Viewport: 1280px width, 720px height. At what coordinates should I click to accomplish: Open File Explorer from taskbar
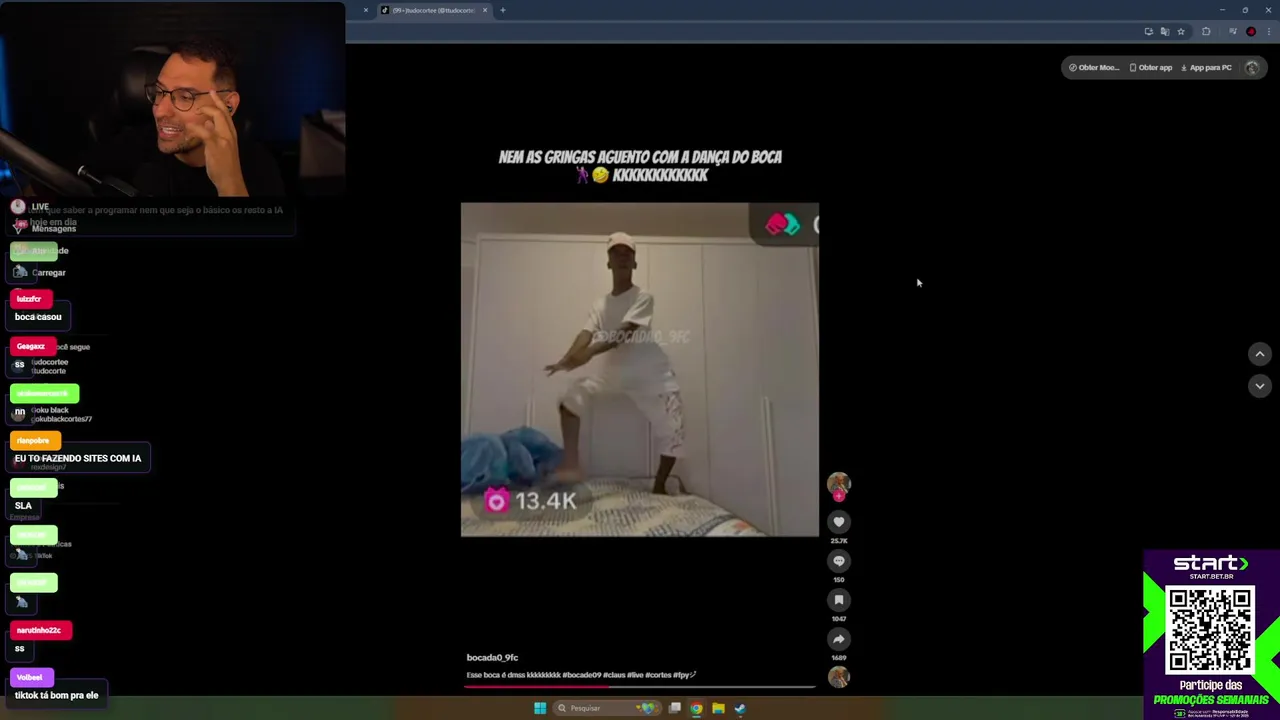(x=718, y=708)
